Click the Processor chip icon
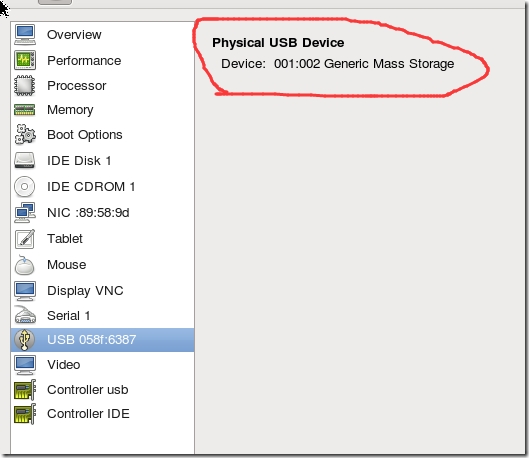Screen dimensions: 529x458 pyautogui.click(x=25, y=85)
